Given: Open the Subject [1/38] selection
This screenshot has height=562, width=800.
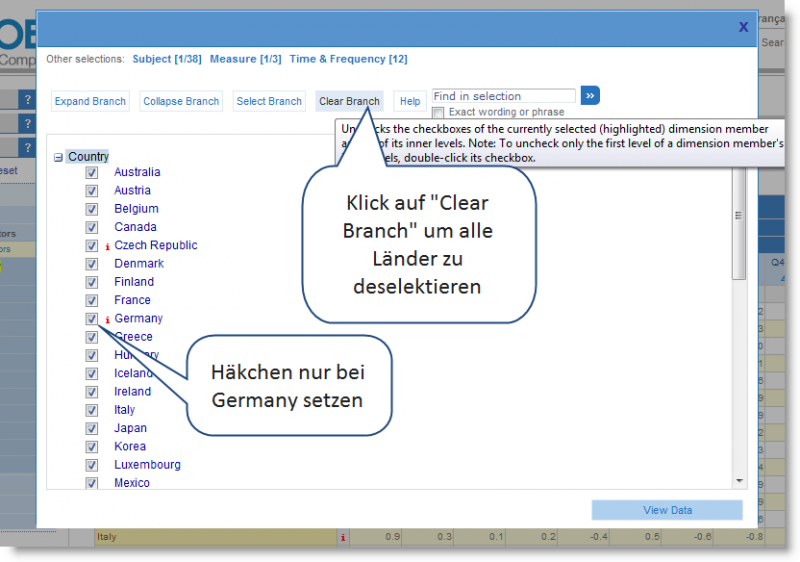Looking at the screenshot, I should [x=167, y=59].
